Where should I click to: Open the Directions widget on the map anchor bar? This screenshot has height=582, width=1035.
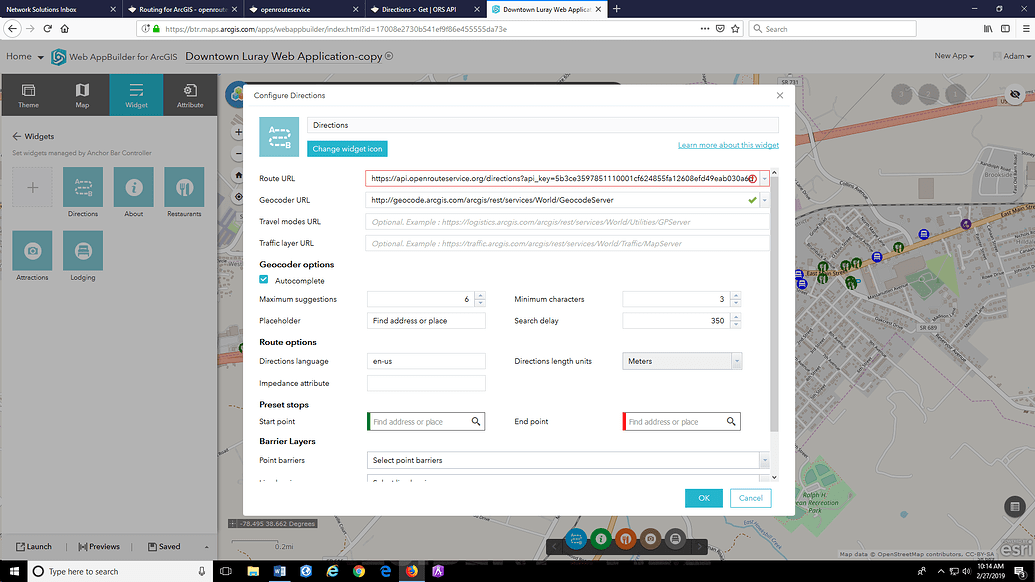tap(577, 539)
